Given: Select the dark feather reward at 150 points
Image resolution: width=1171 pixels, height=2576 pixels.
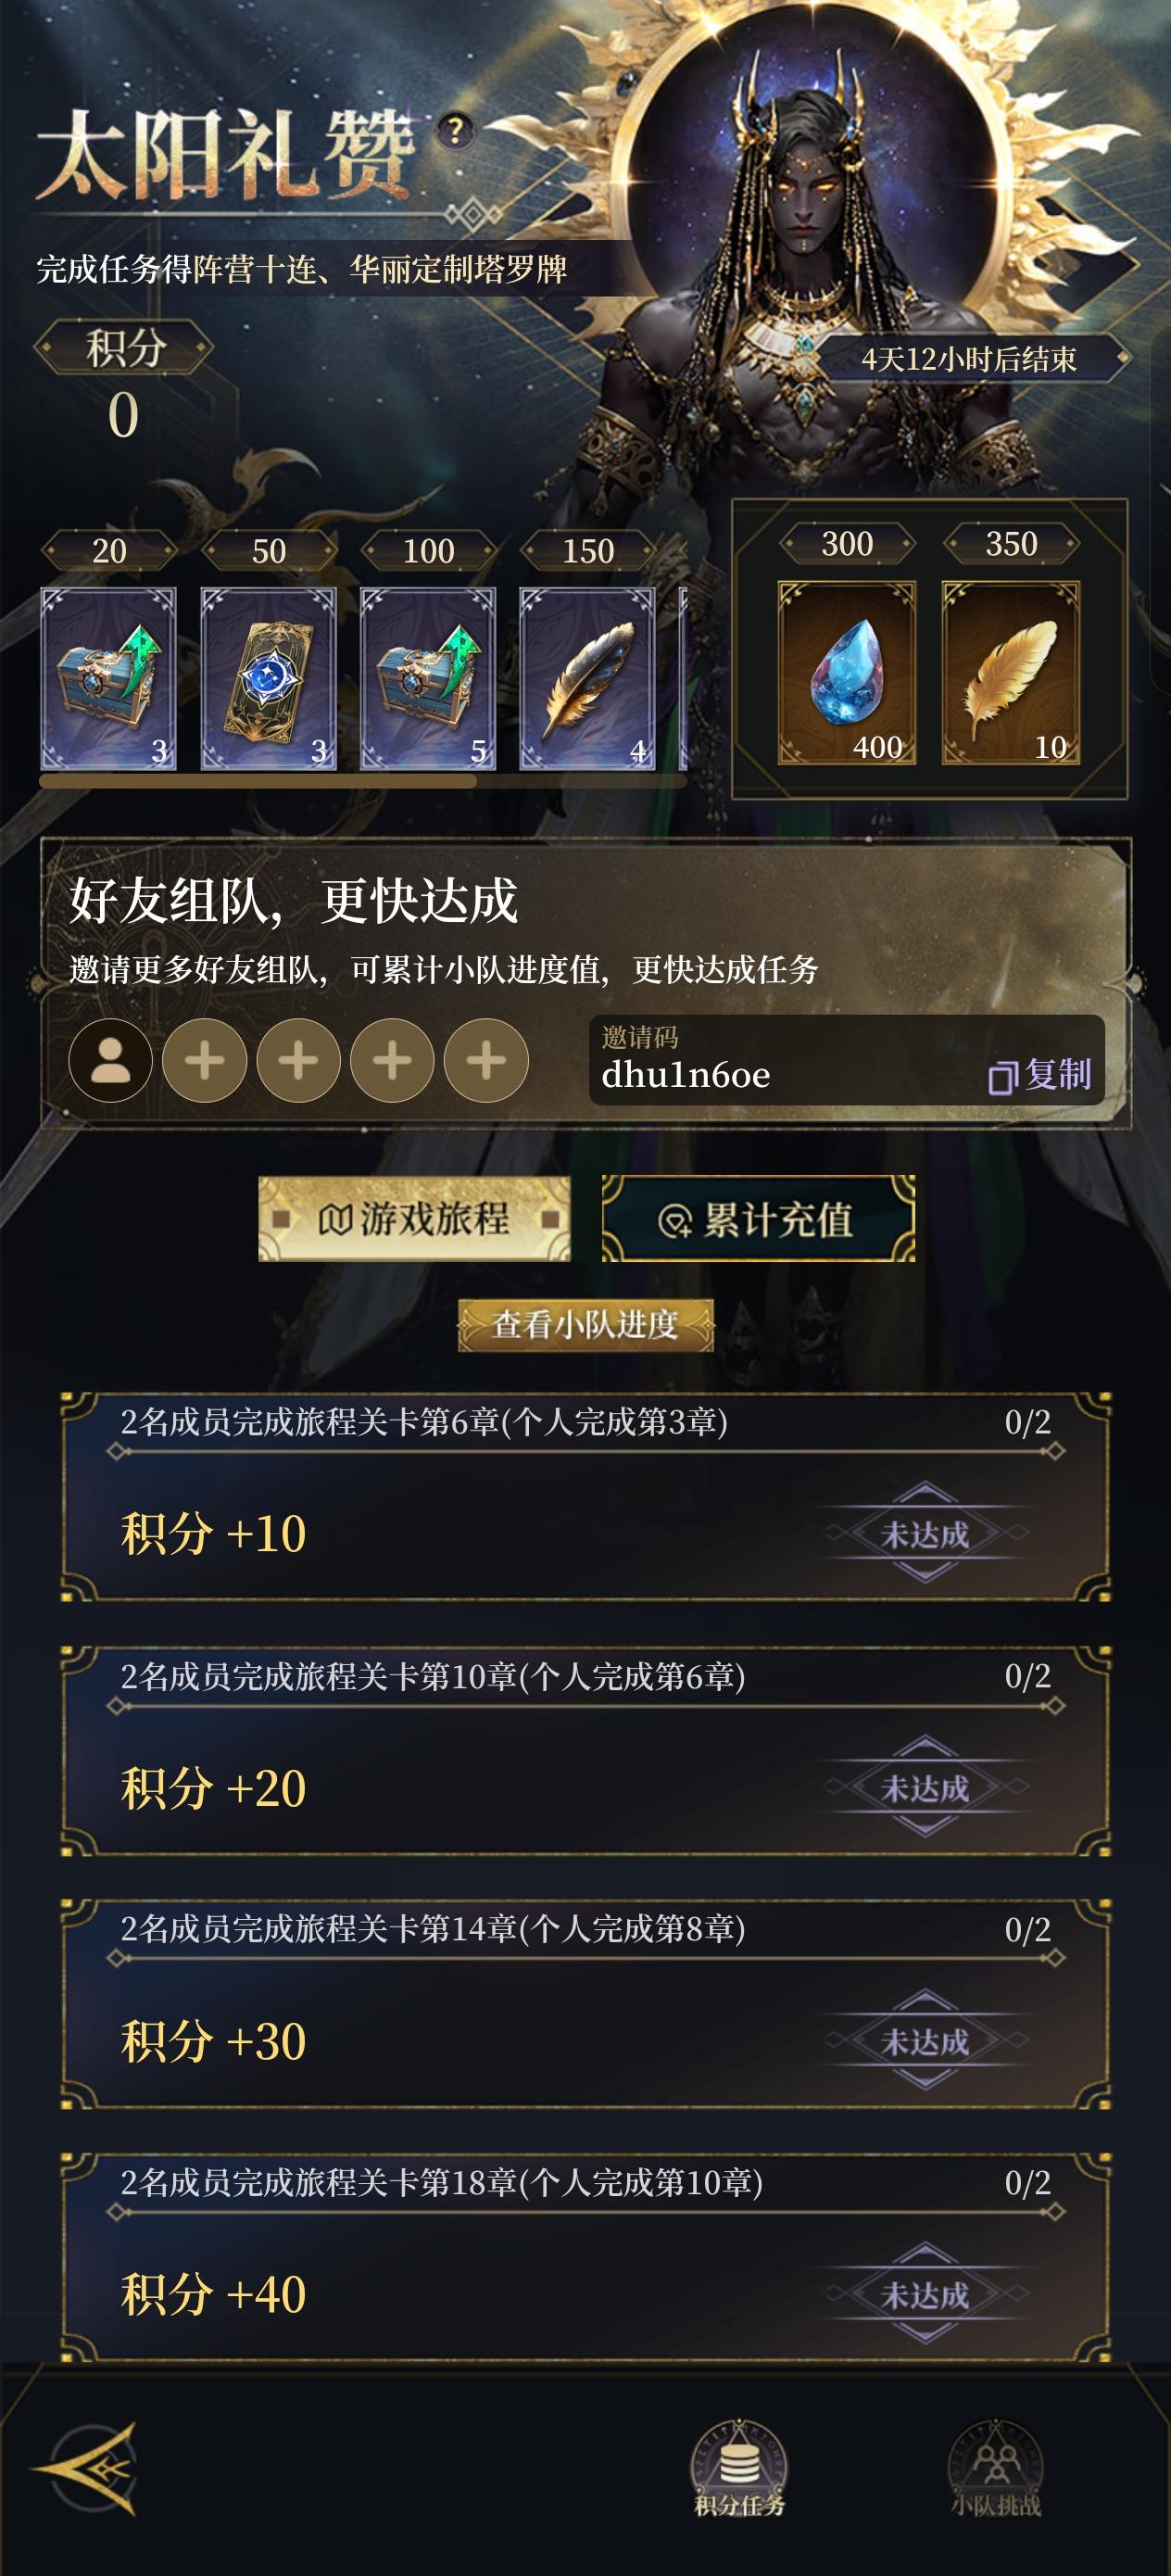Looking at the screenshot, I should 588,678.
